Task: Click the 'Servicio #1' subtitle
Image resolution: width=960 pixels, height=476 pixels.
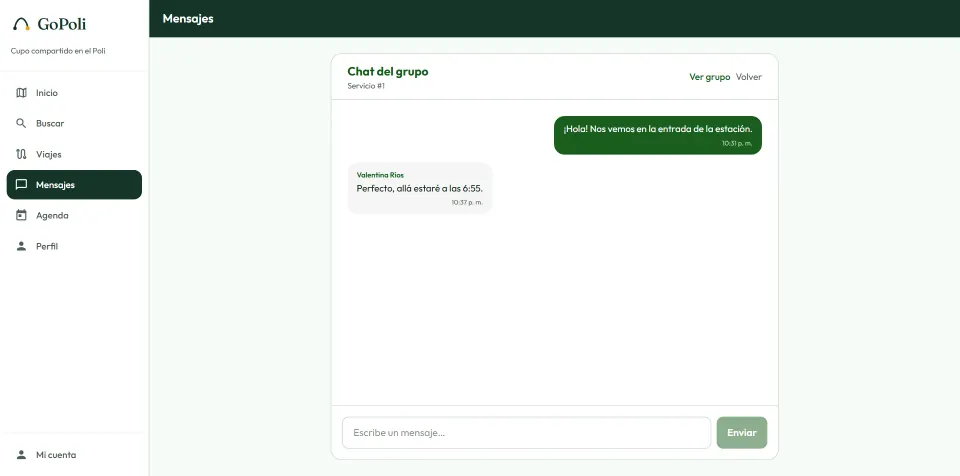Action: tap(366, 86)
